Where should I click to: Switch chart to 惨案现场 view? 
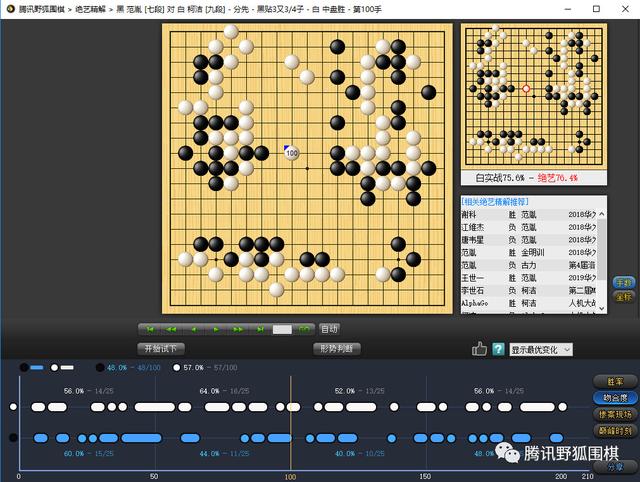(615, 414)
